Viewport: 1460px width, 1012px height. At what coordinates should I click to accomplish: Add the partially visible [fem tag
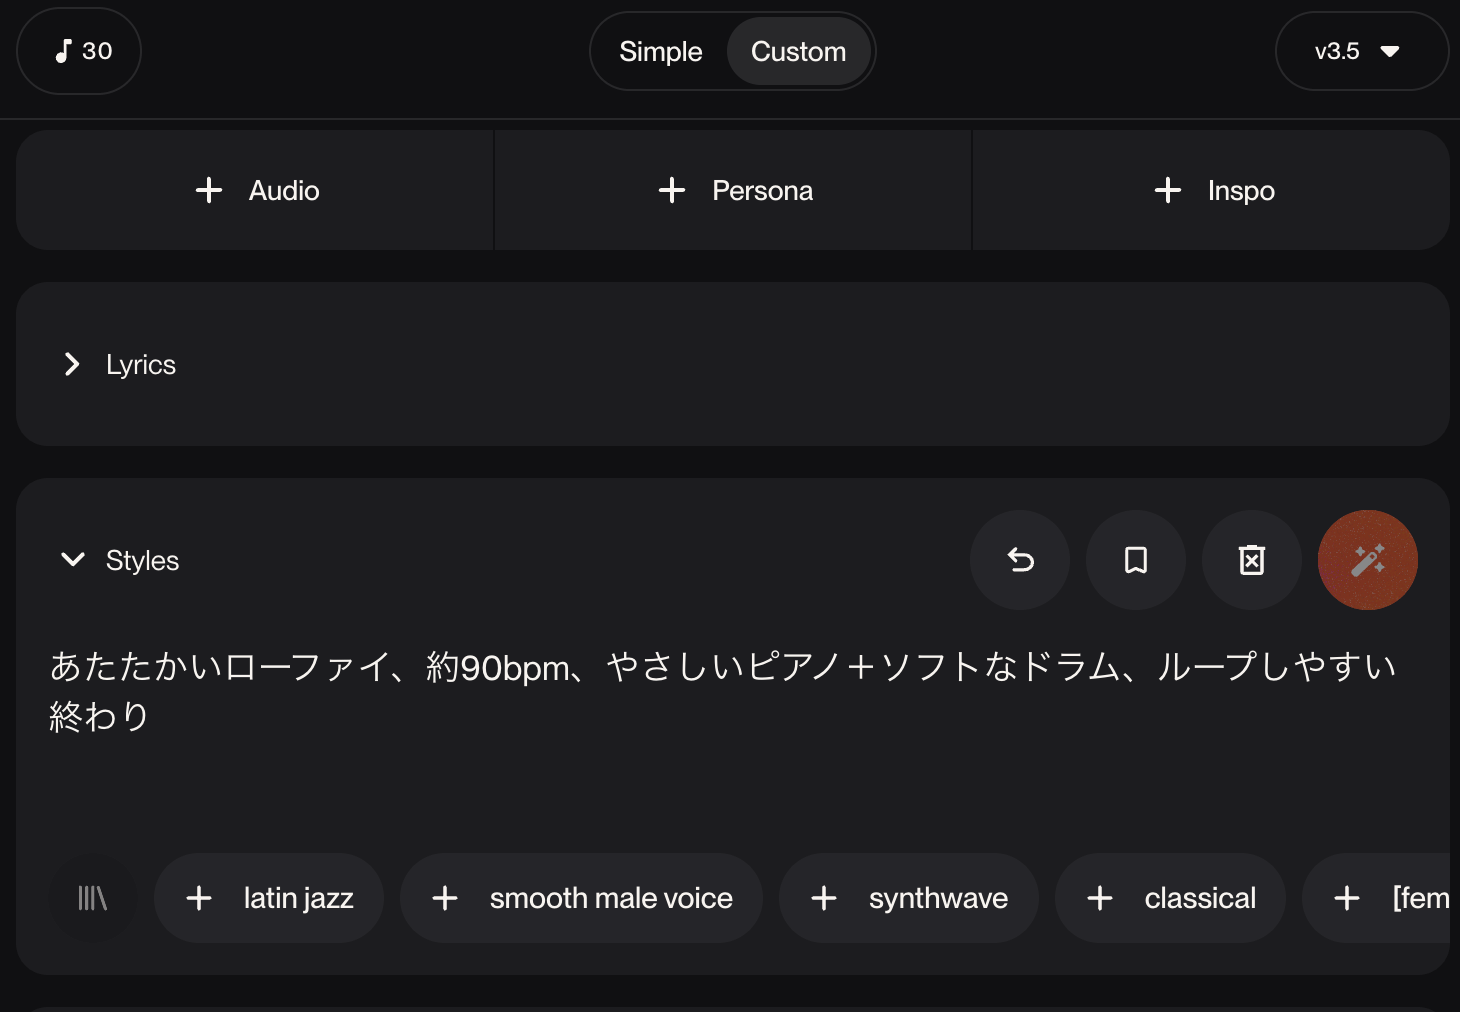coord(1390,898)
